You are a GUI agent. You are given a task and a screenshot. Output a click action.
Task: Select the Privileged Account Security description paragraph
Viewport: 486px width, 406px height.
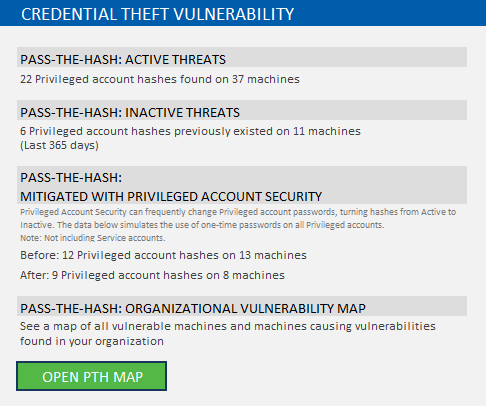click(238, 218)
